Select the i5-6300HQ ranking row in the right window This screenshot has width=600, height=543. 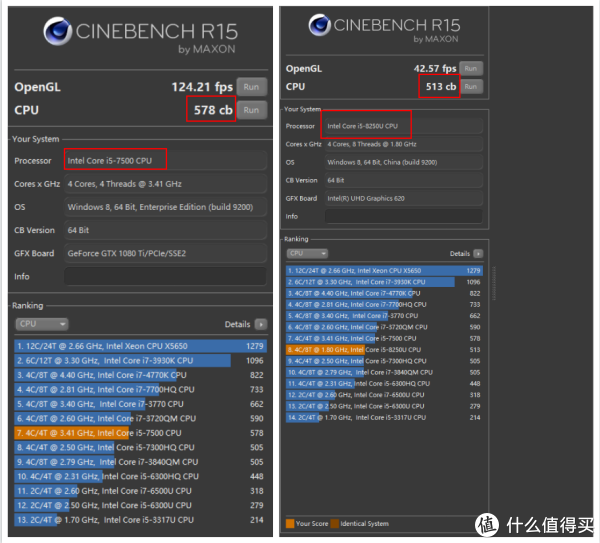coord(384,383)
